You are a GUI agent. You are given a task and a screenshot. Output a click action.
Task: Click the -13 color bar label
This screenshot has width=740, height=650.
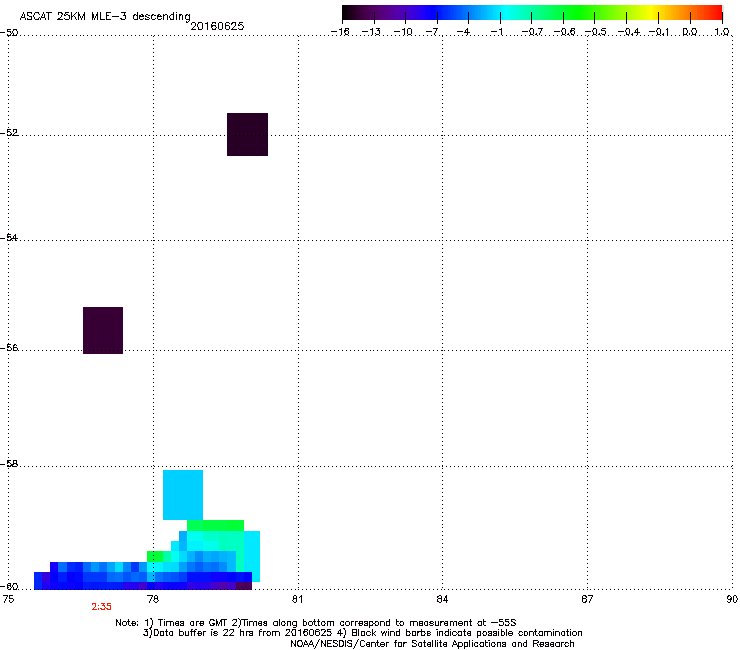371,32
